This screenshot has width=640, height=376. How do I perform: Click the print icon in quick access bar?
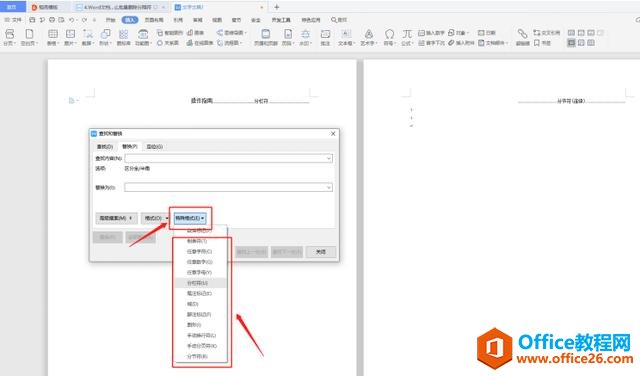[x=52, y=20]
